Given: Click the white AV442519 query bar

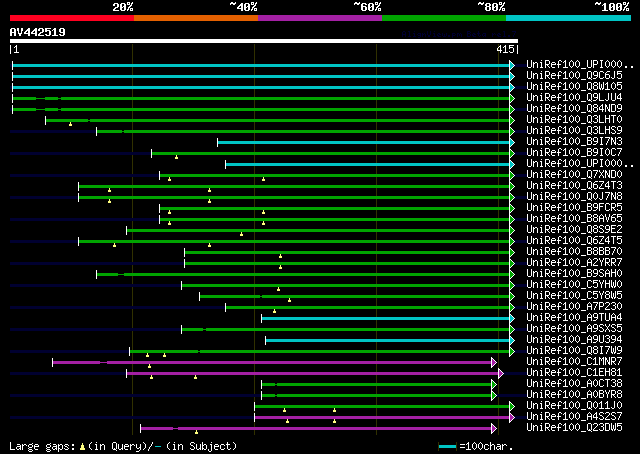Looking at the screenshot, I should [x=264, y=41].
